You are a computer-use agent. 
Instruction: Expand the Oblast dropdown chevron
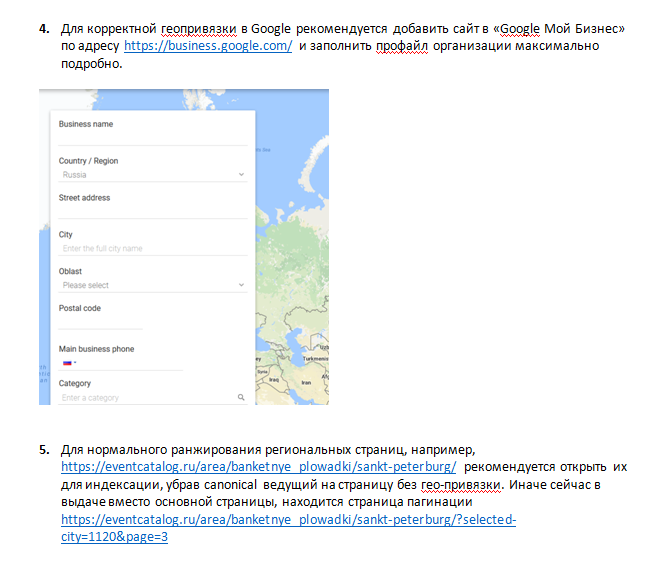pyautogui.click(x=241, y=285)
